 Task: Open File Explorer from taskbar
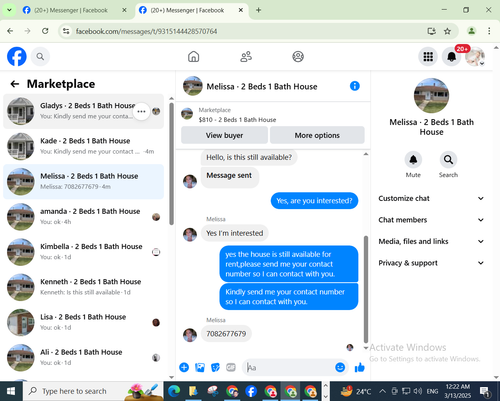click(x=193, y=391)
